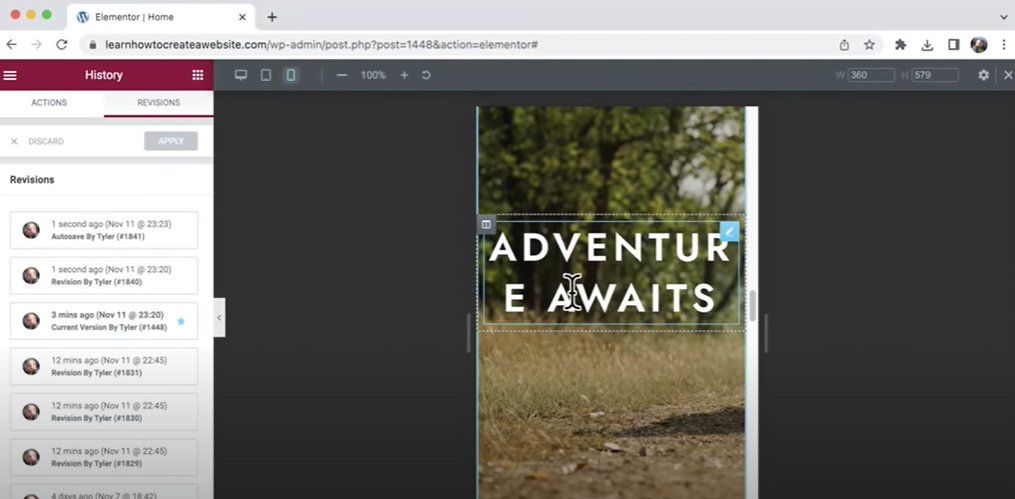The height and width of the screenshot is (499, 1015).
Task: Select the Elementor | Home browser tab
Action: [x=161, y=17]
